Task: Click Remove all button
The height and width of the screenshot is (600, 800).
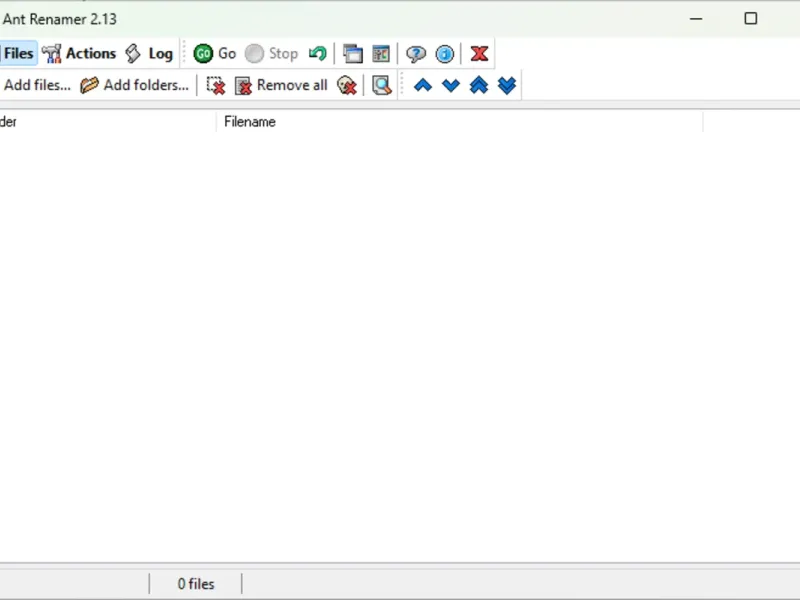Action: click(x=281, y=85)
